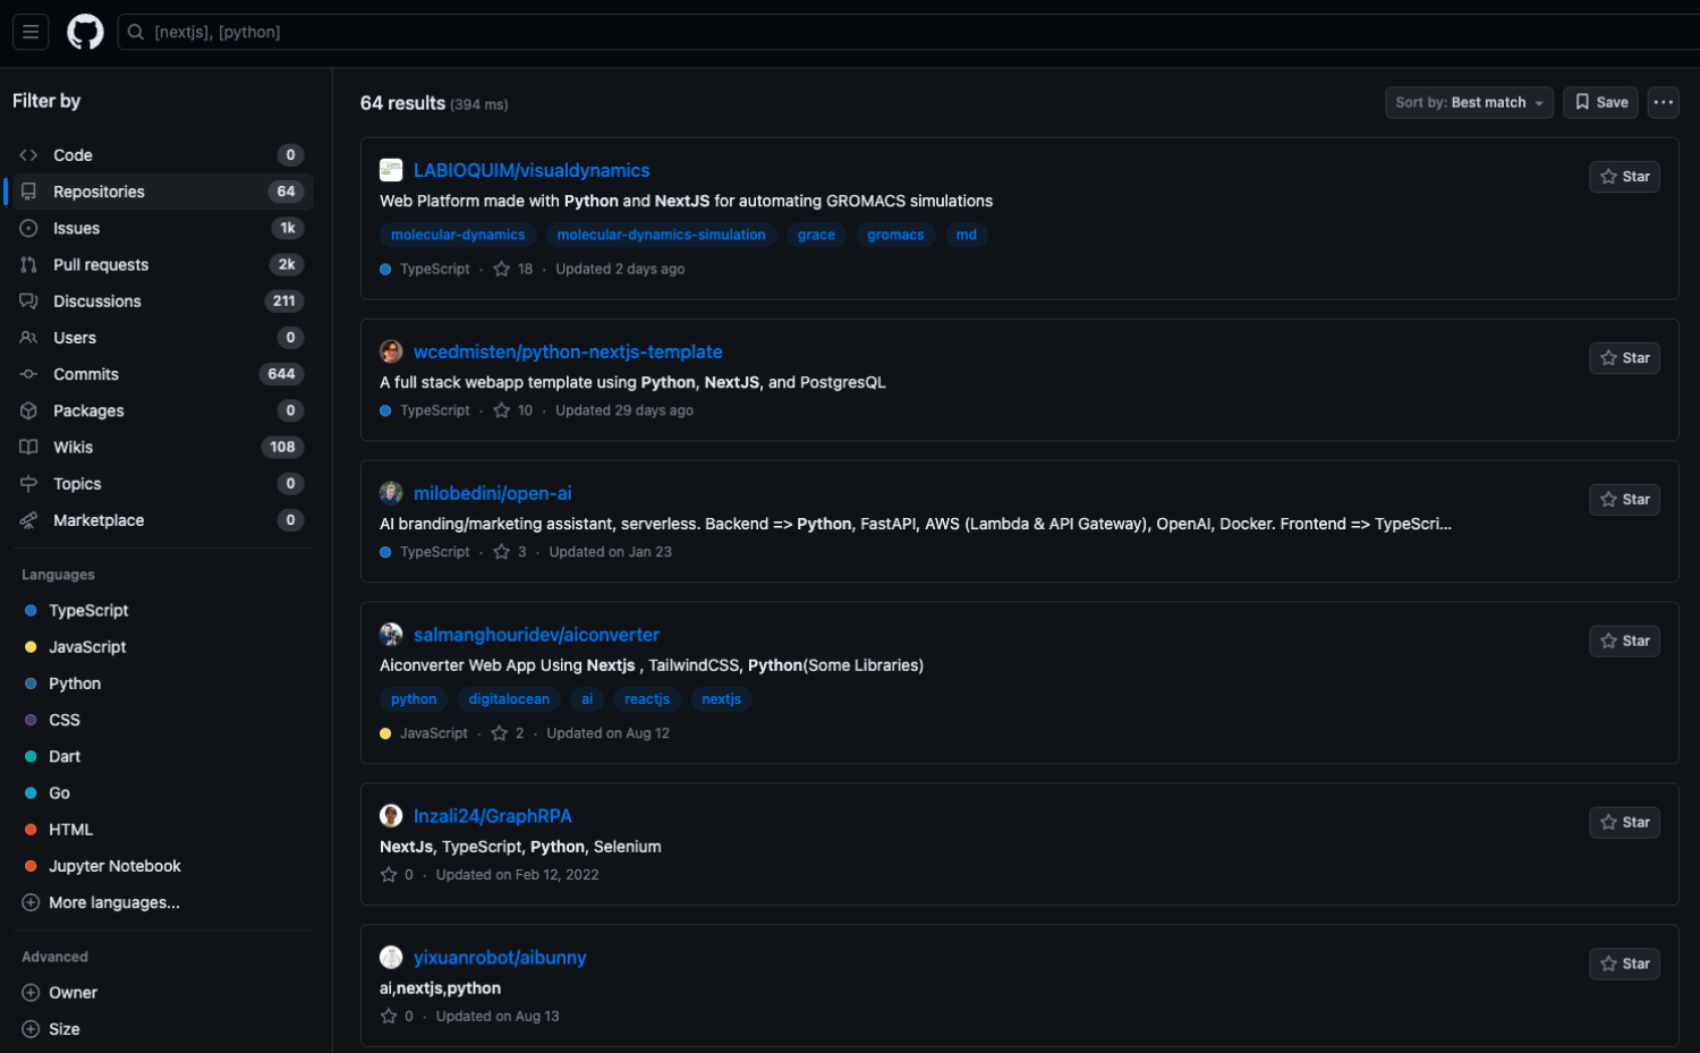The width and height of the screenshot is (1700, 1053).
Task: Star the LABIOQUIM/visualdynamics repository
Action: pos(1623,176)
